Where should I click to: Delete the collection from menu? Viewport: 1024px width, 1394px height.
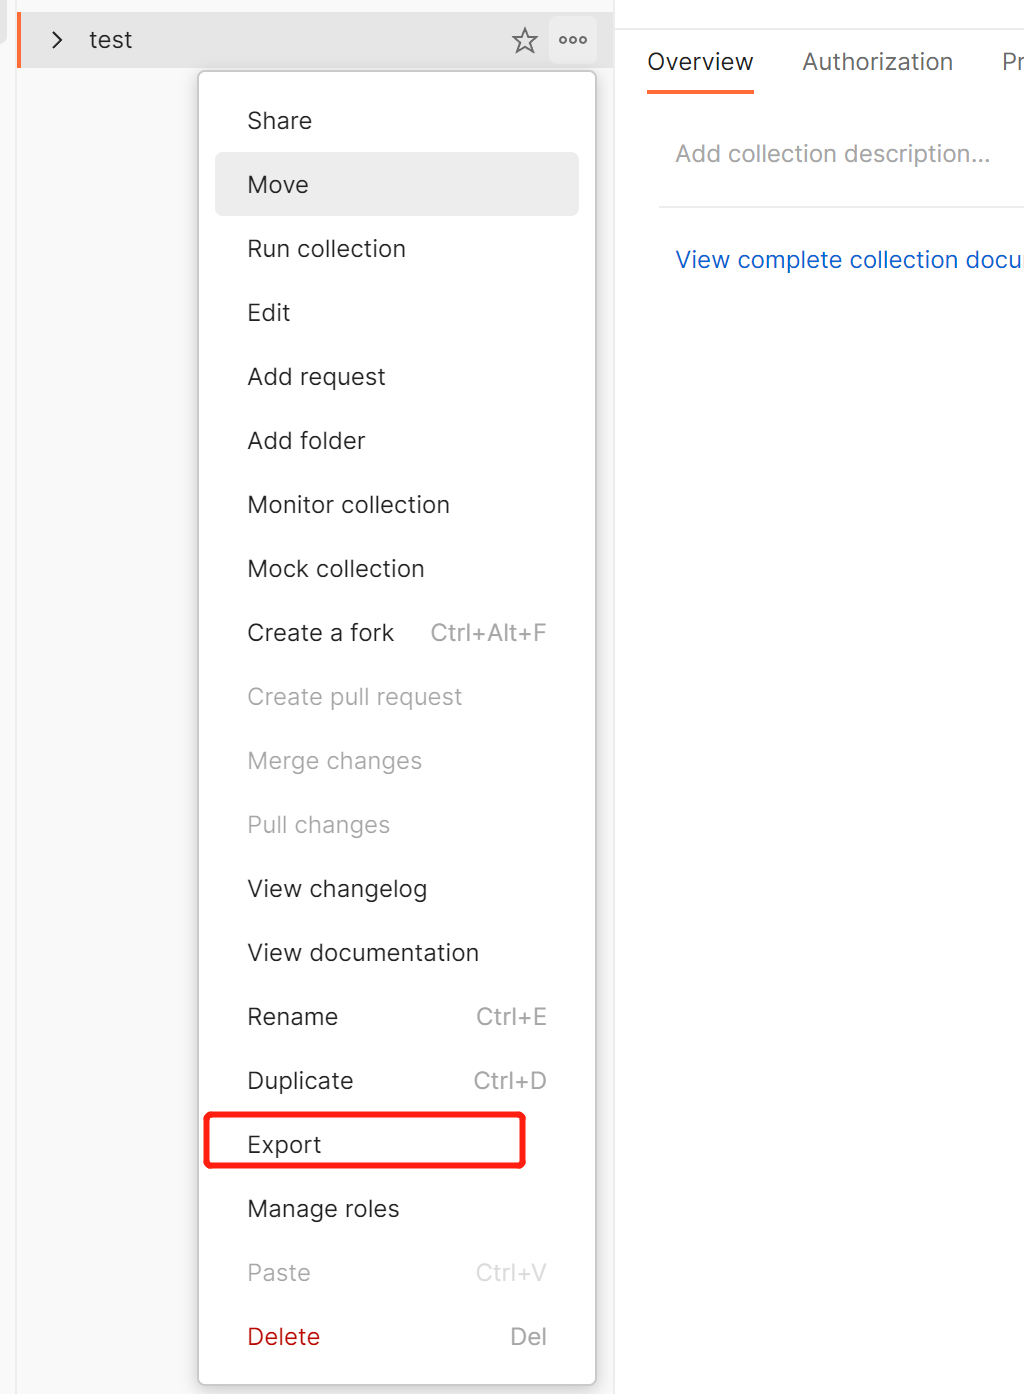284,1337
